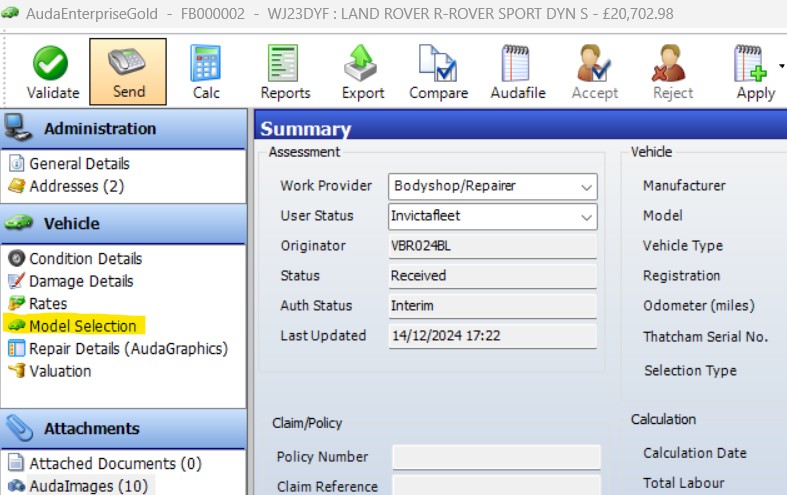Image resolution: width=787 pixels, height=495 pixels.
Task: Open the Reports icon
Action: tap(283, 63)
